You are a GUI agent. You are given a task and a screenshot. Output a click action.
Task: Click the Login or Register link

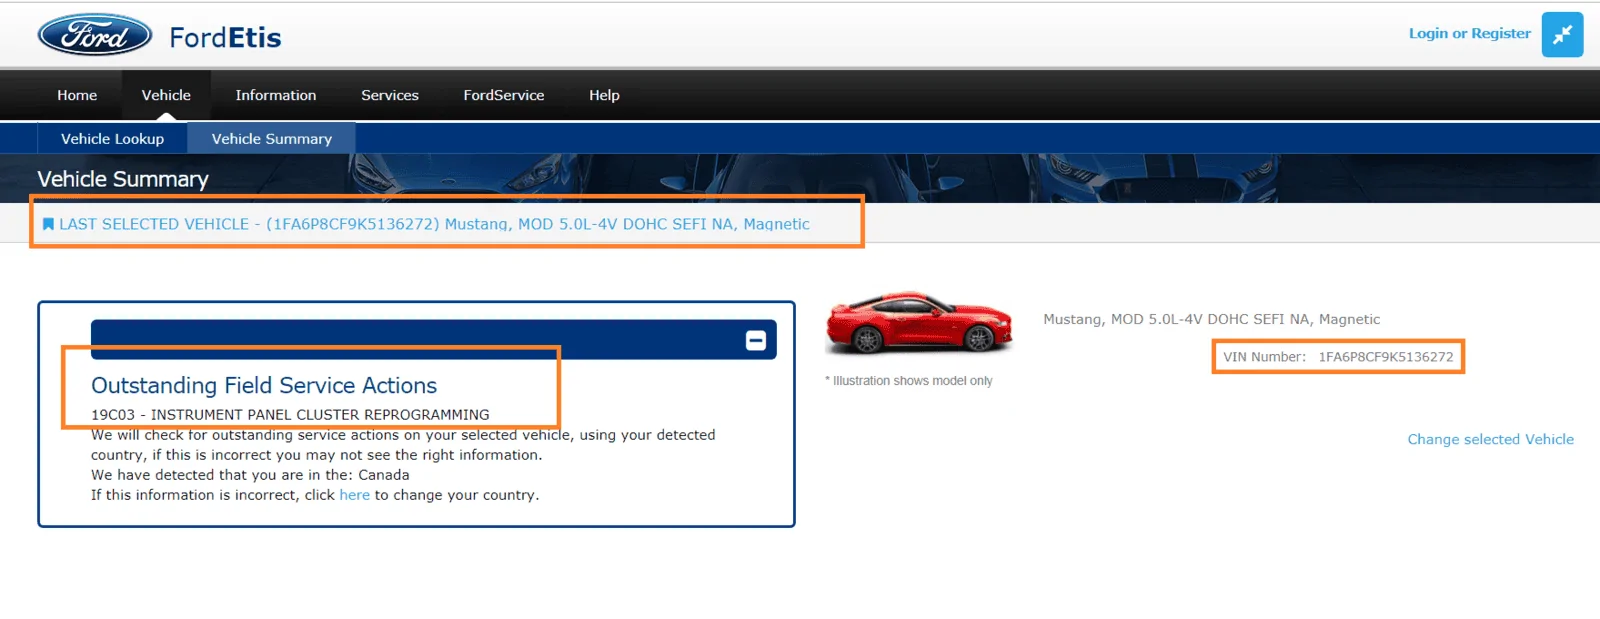1469,33
